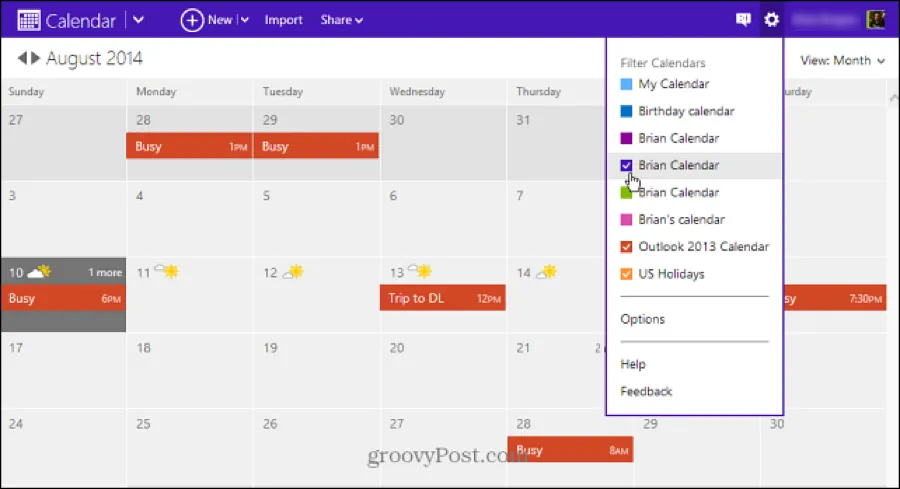Open Busy 6PM event on Sunday 10
The height and width of the screenshot is (489, 900).
point(63,298)
